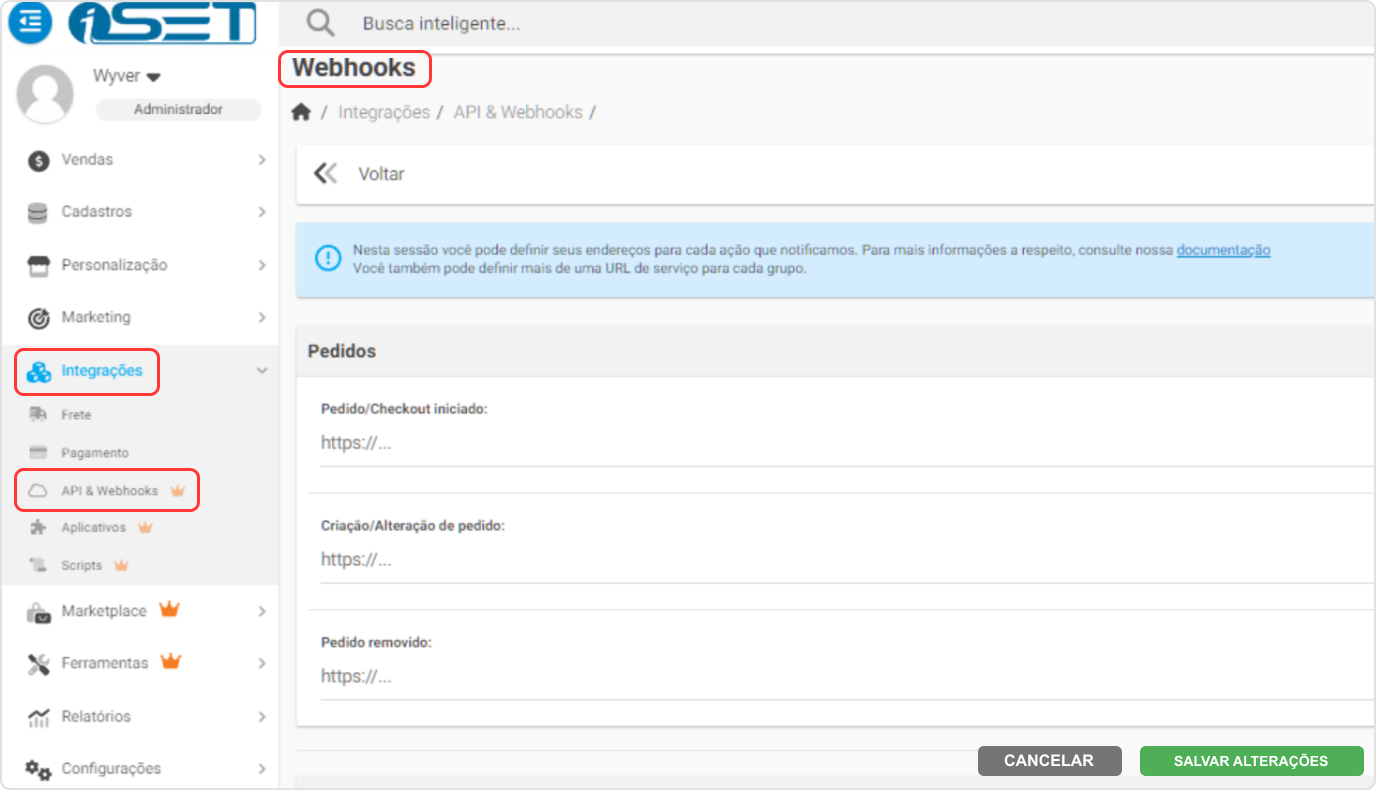The height and width of the screenshot is (790, 1376).
Task: Open the documentação link
Action: pyautogui.click(x=1223, y=250)
